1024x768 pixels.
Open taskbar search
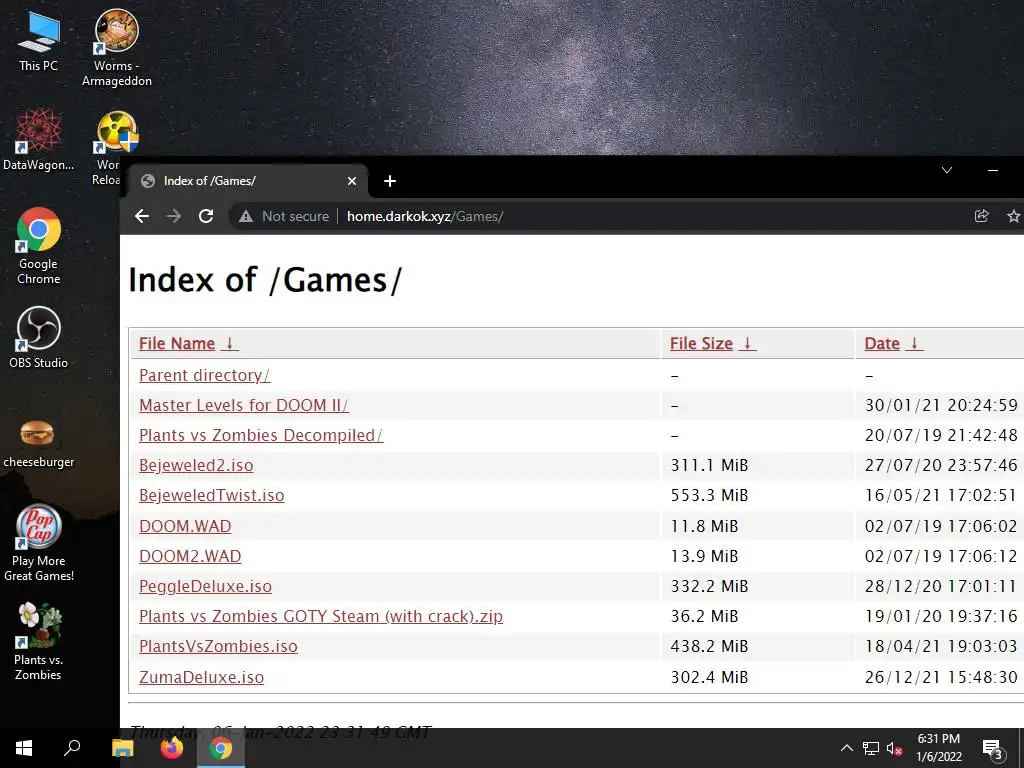point(72,748)
